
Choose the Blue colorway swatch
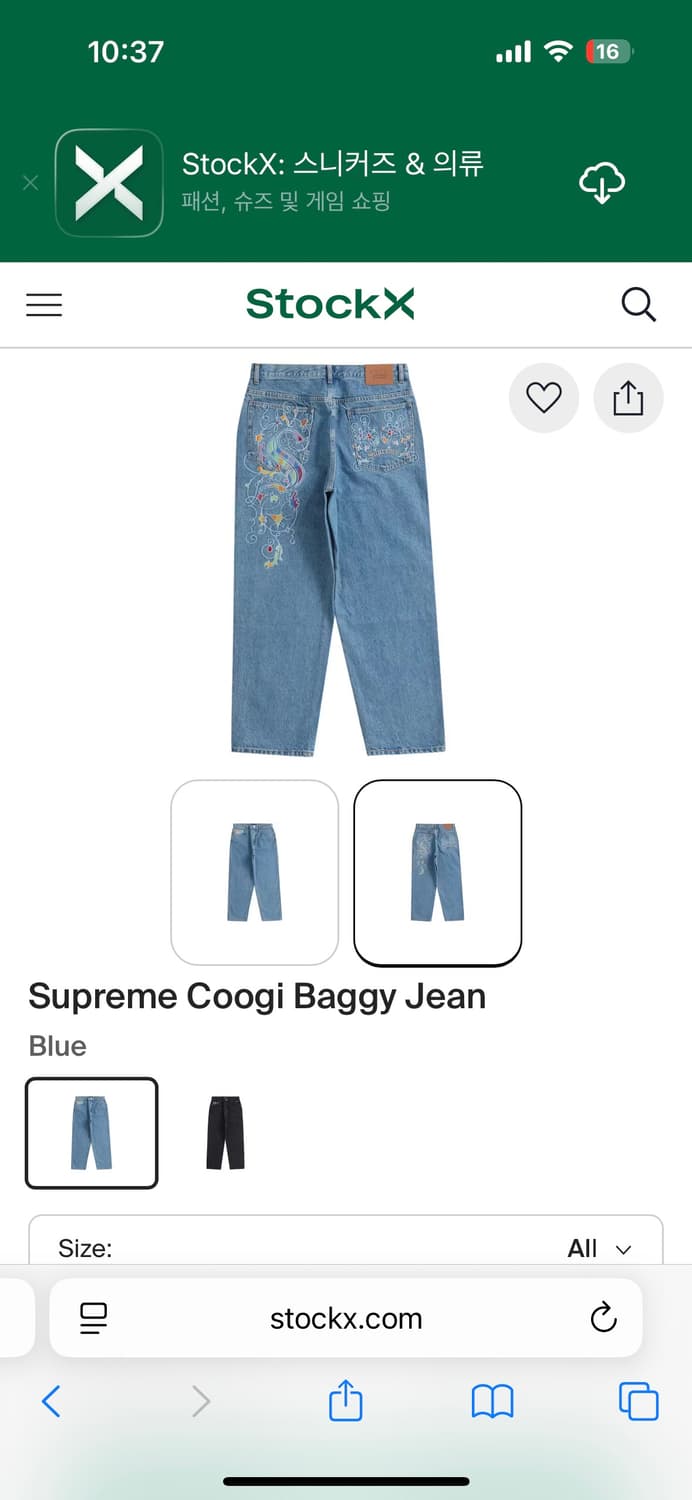point(92,1133)
